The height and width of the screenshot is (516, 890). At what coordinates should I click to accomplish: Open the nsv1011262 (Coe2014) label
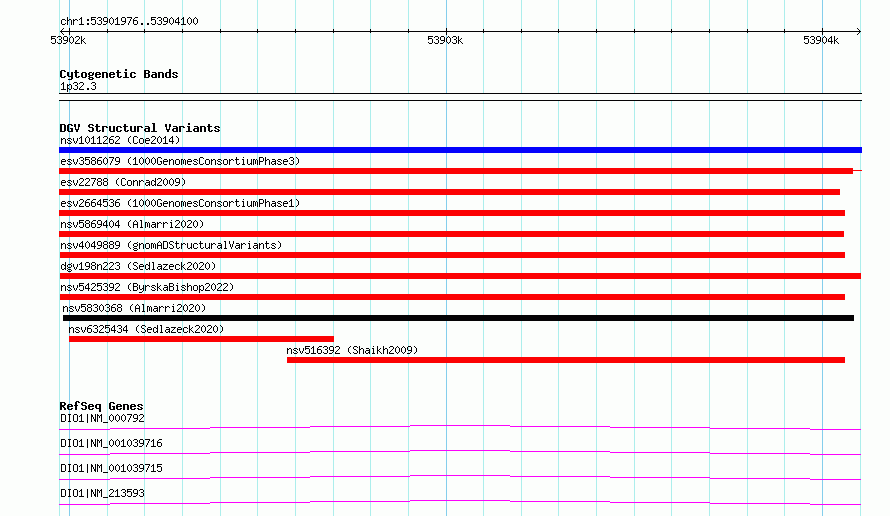(120, 140)
